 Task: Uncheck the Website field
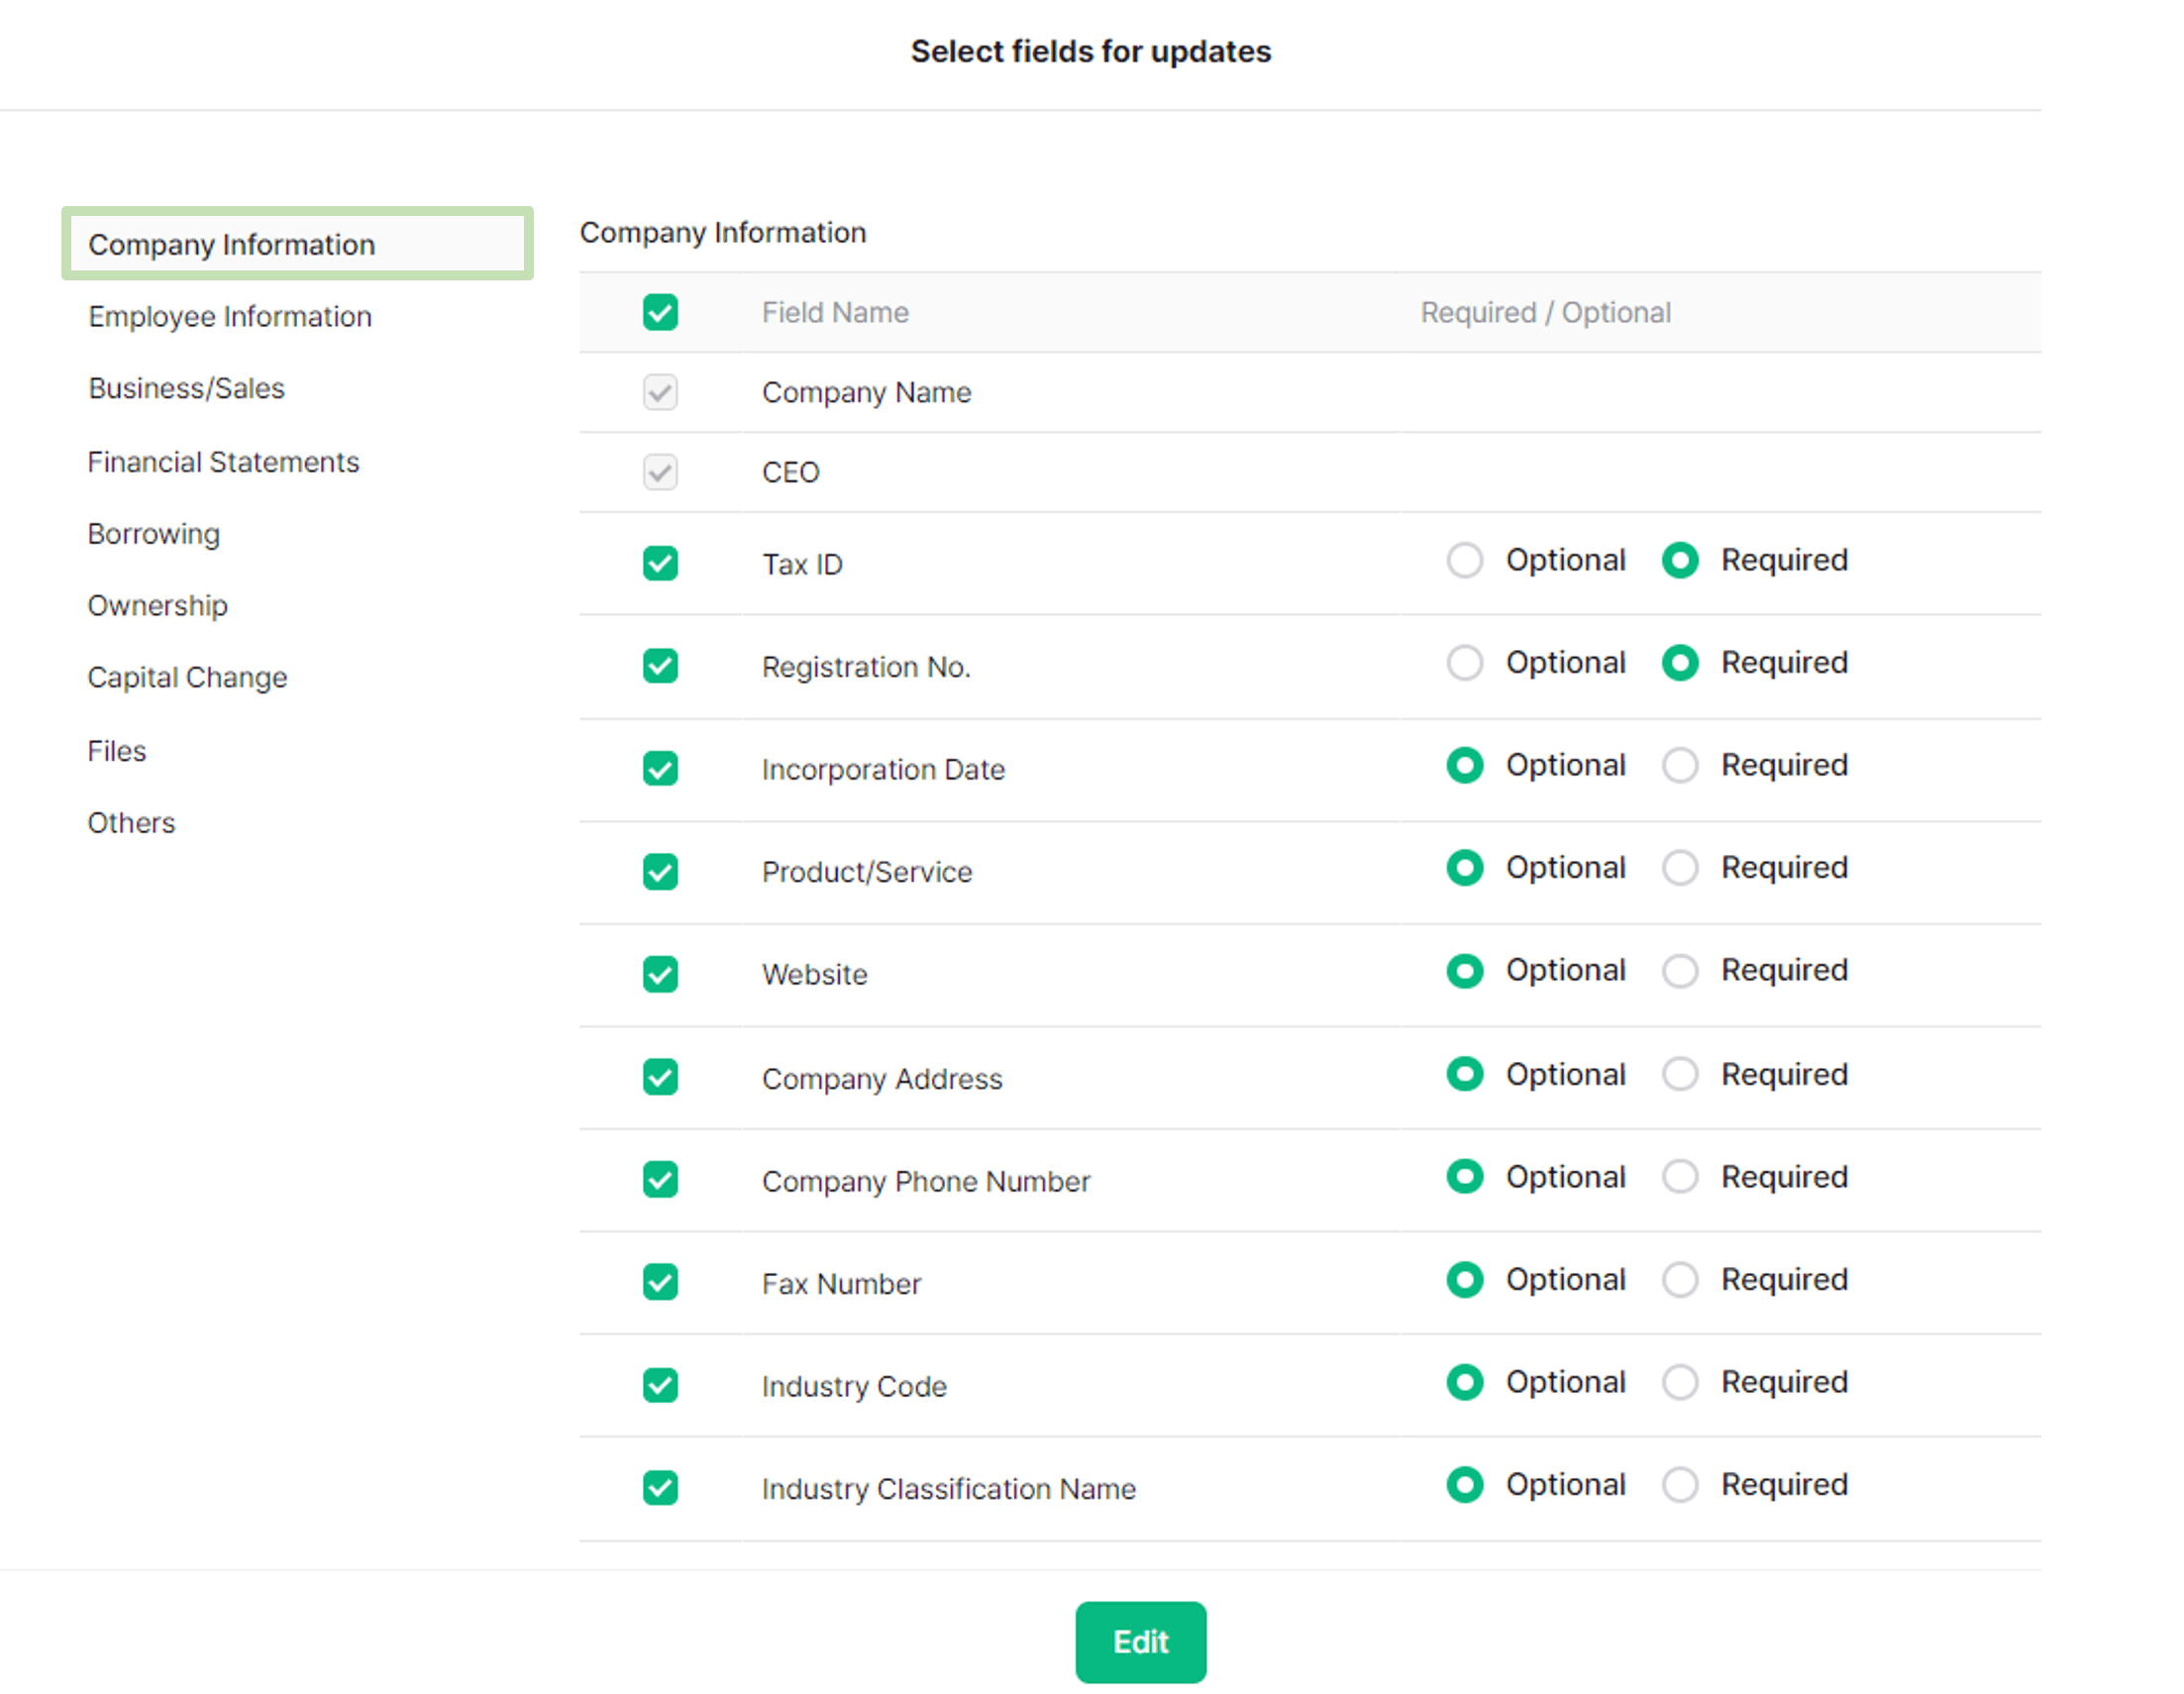click(660, 974)
